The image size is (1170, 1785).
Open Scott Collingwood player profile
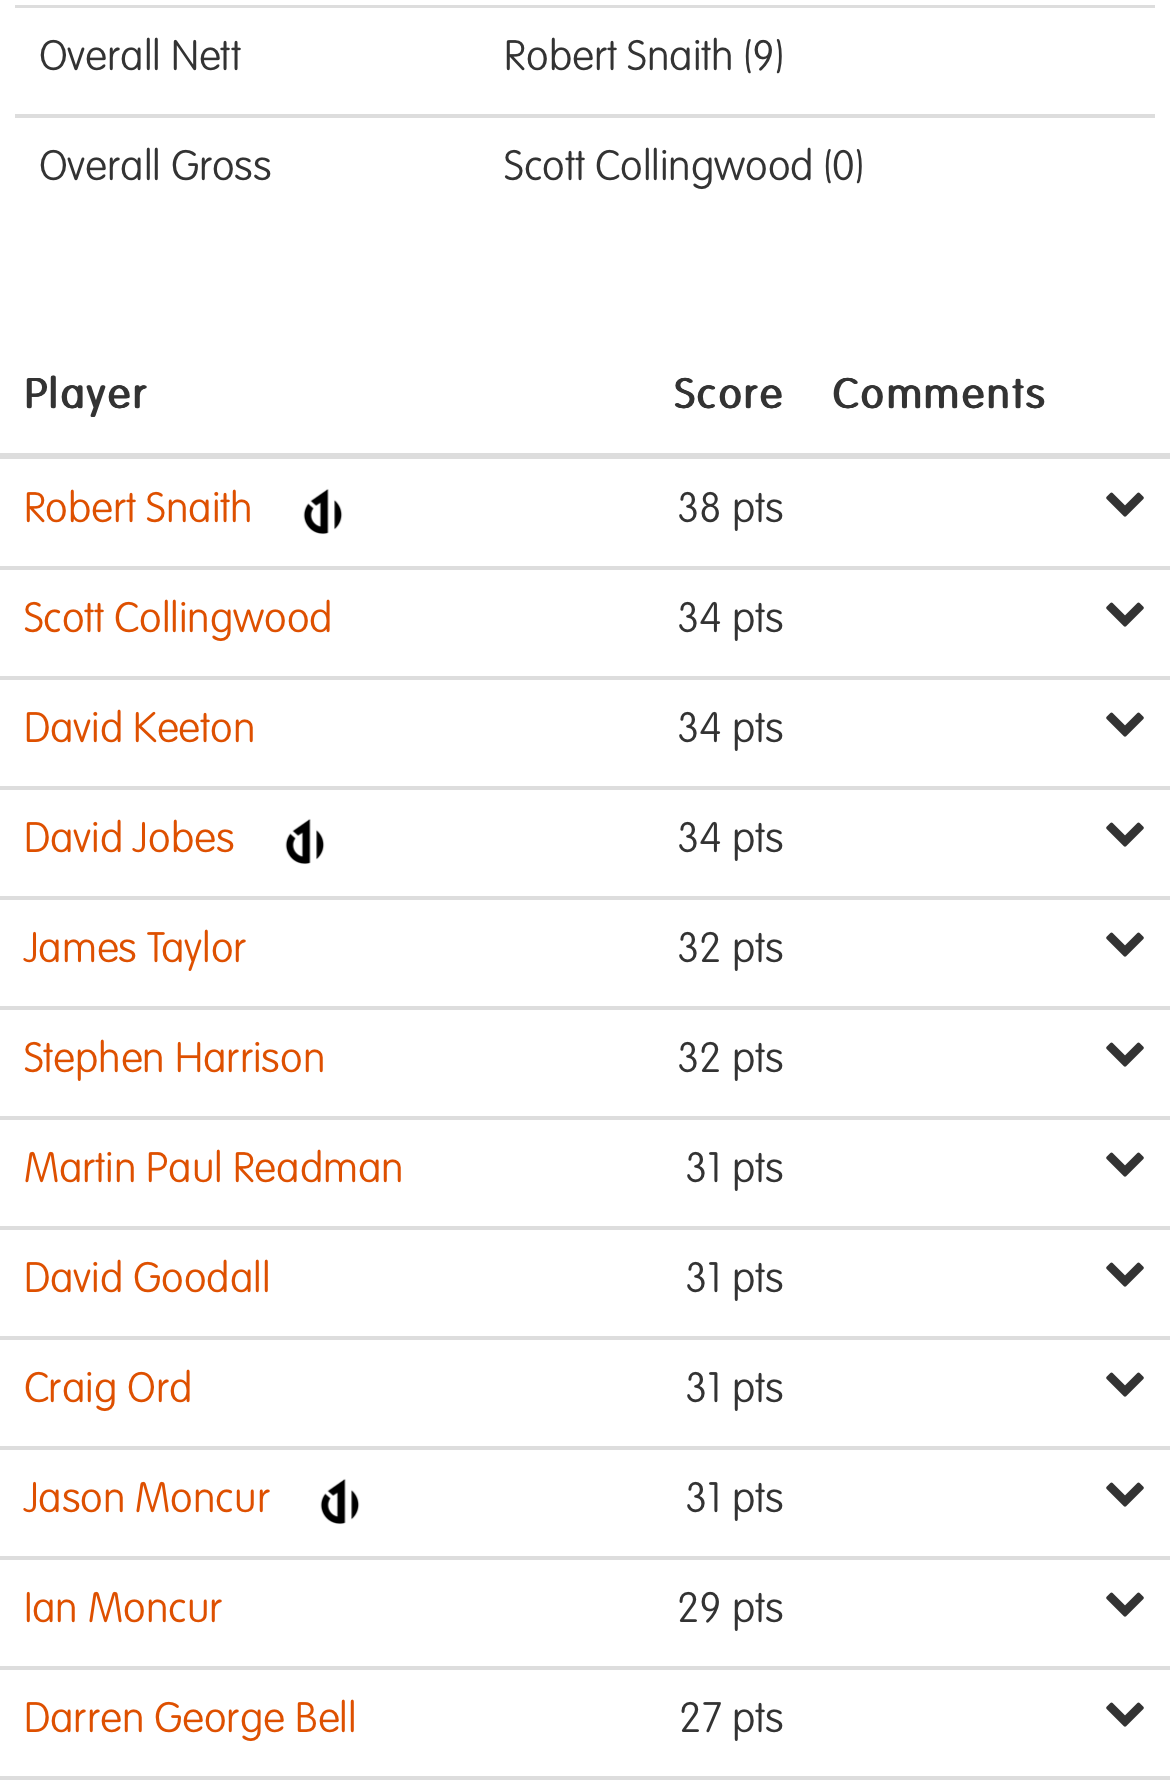[178, 619]
